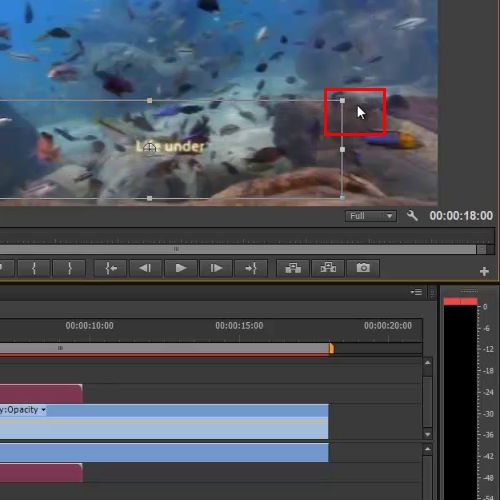The image size is (500, 500).
Task: Click the video track scroll up arrow
Action: click(x=428, y=363)
